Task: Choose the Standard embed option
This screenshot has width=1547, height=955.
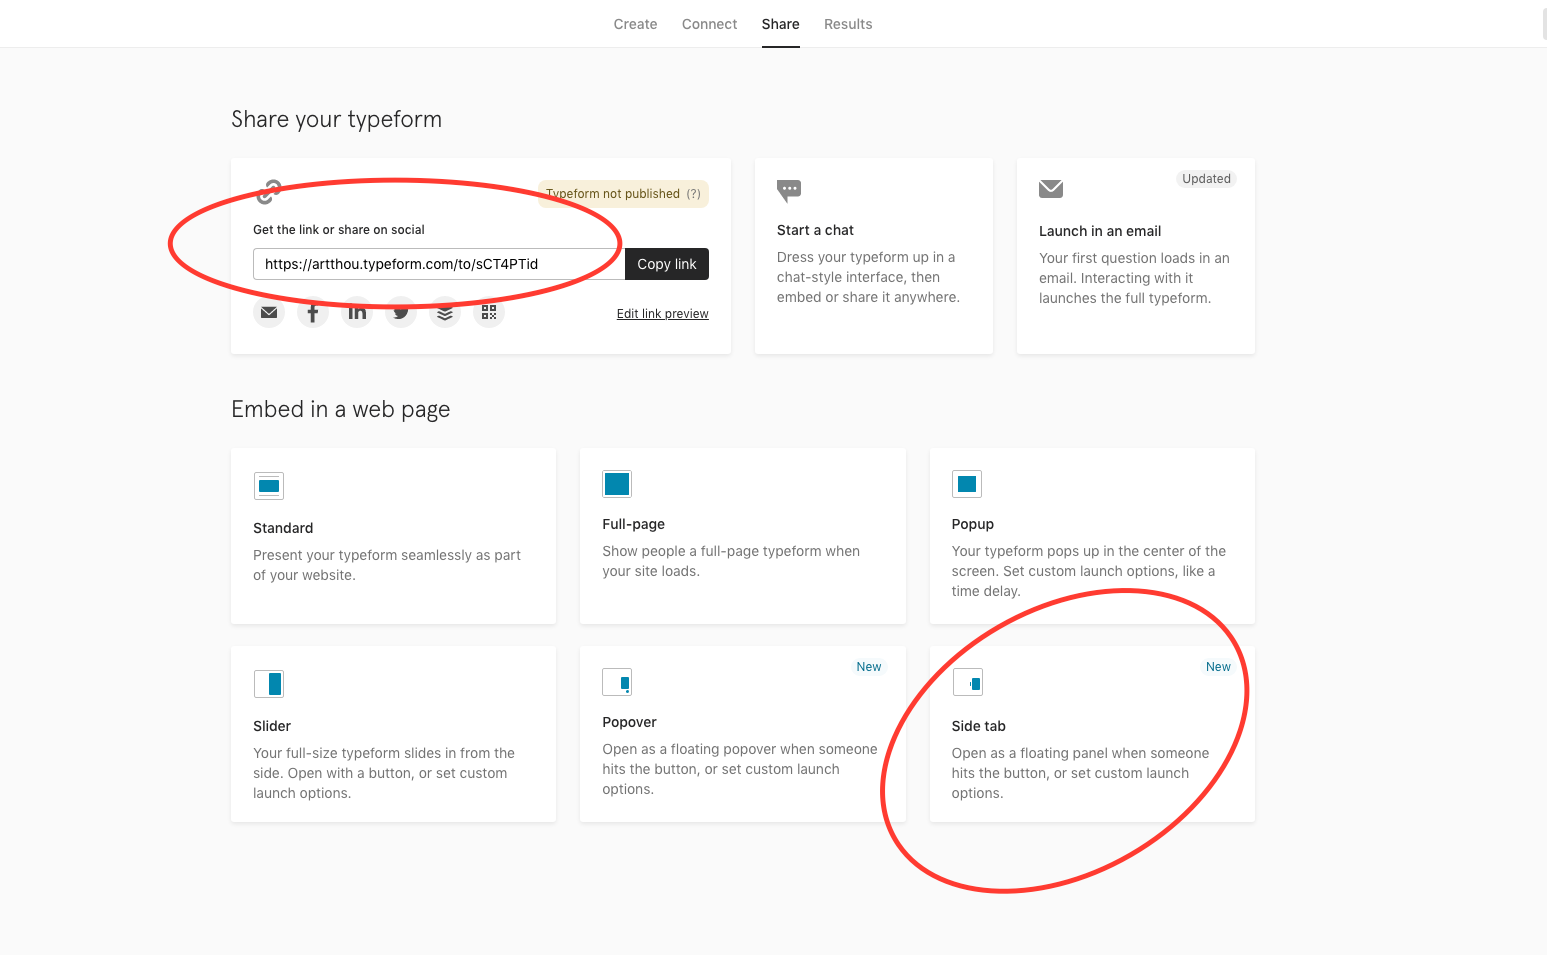Action: 393,536
